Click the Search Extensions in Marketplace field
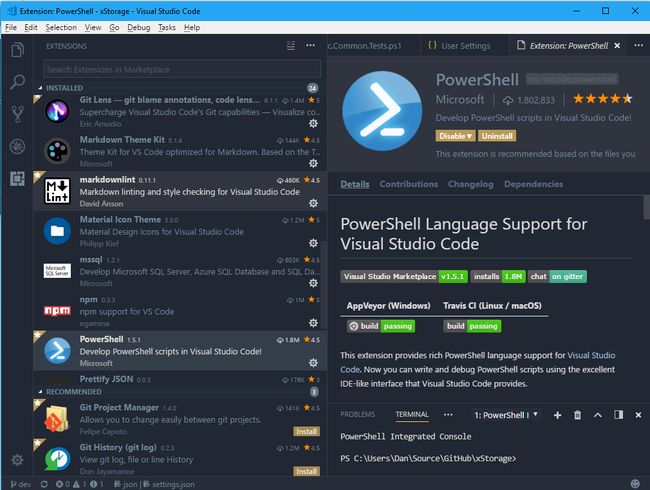The height and width of the screenshot is (490, 650). (x=182, y=69)
